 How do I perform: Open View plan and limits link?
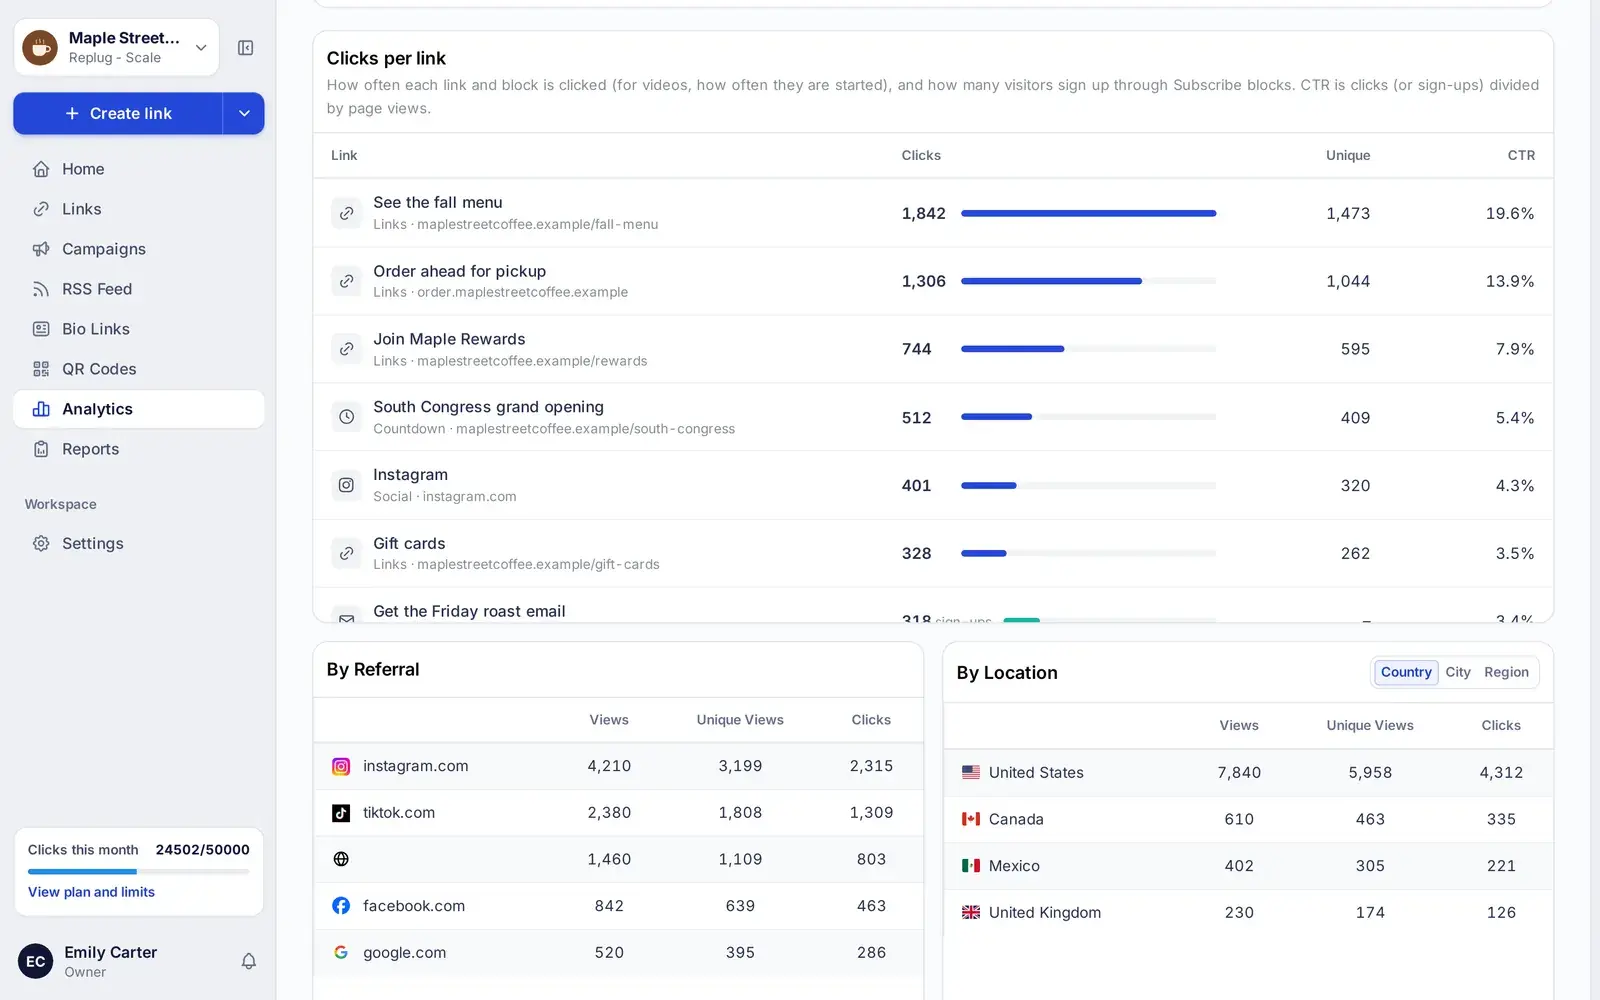(x=91, y=892)
